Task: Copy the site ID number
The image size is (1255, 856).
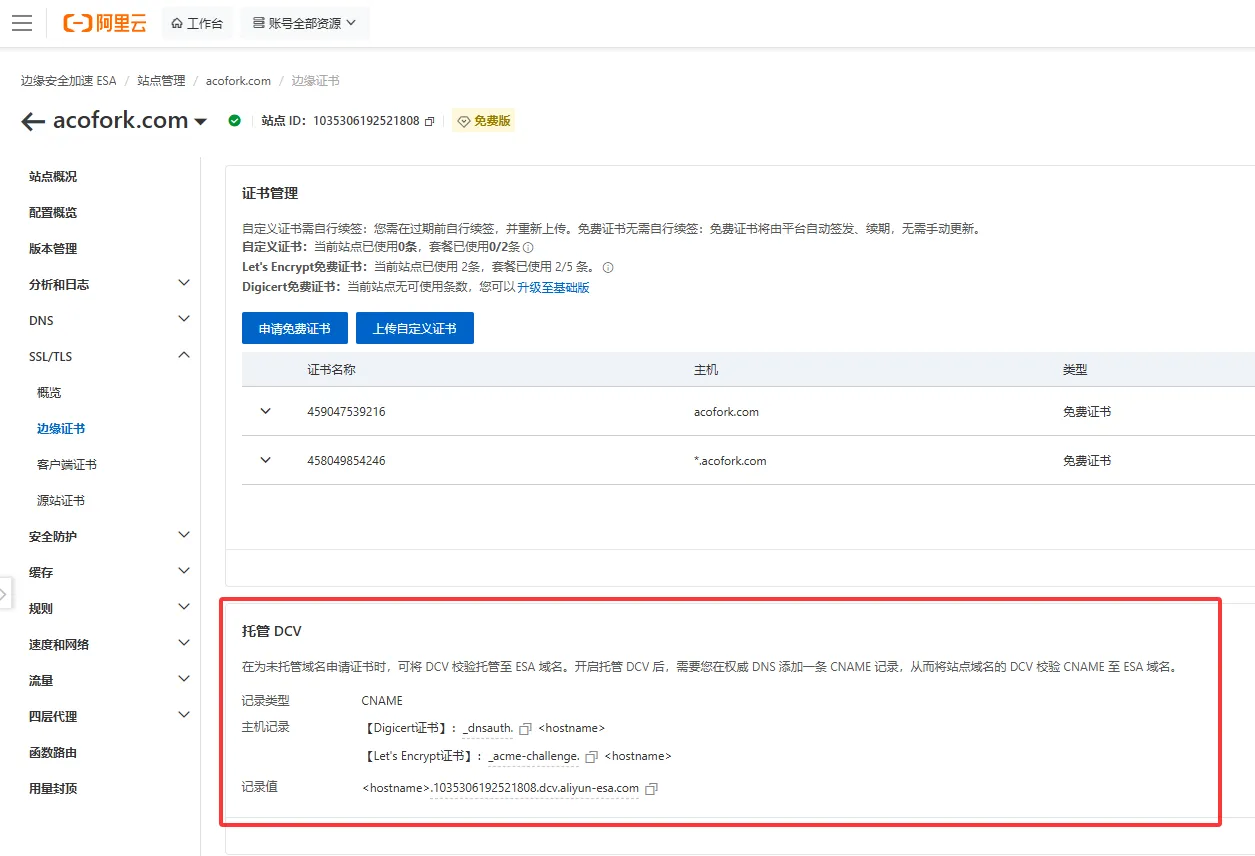Action: tap(430, 122)
